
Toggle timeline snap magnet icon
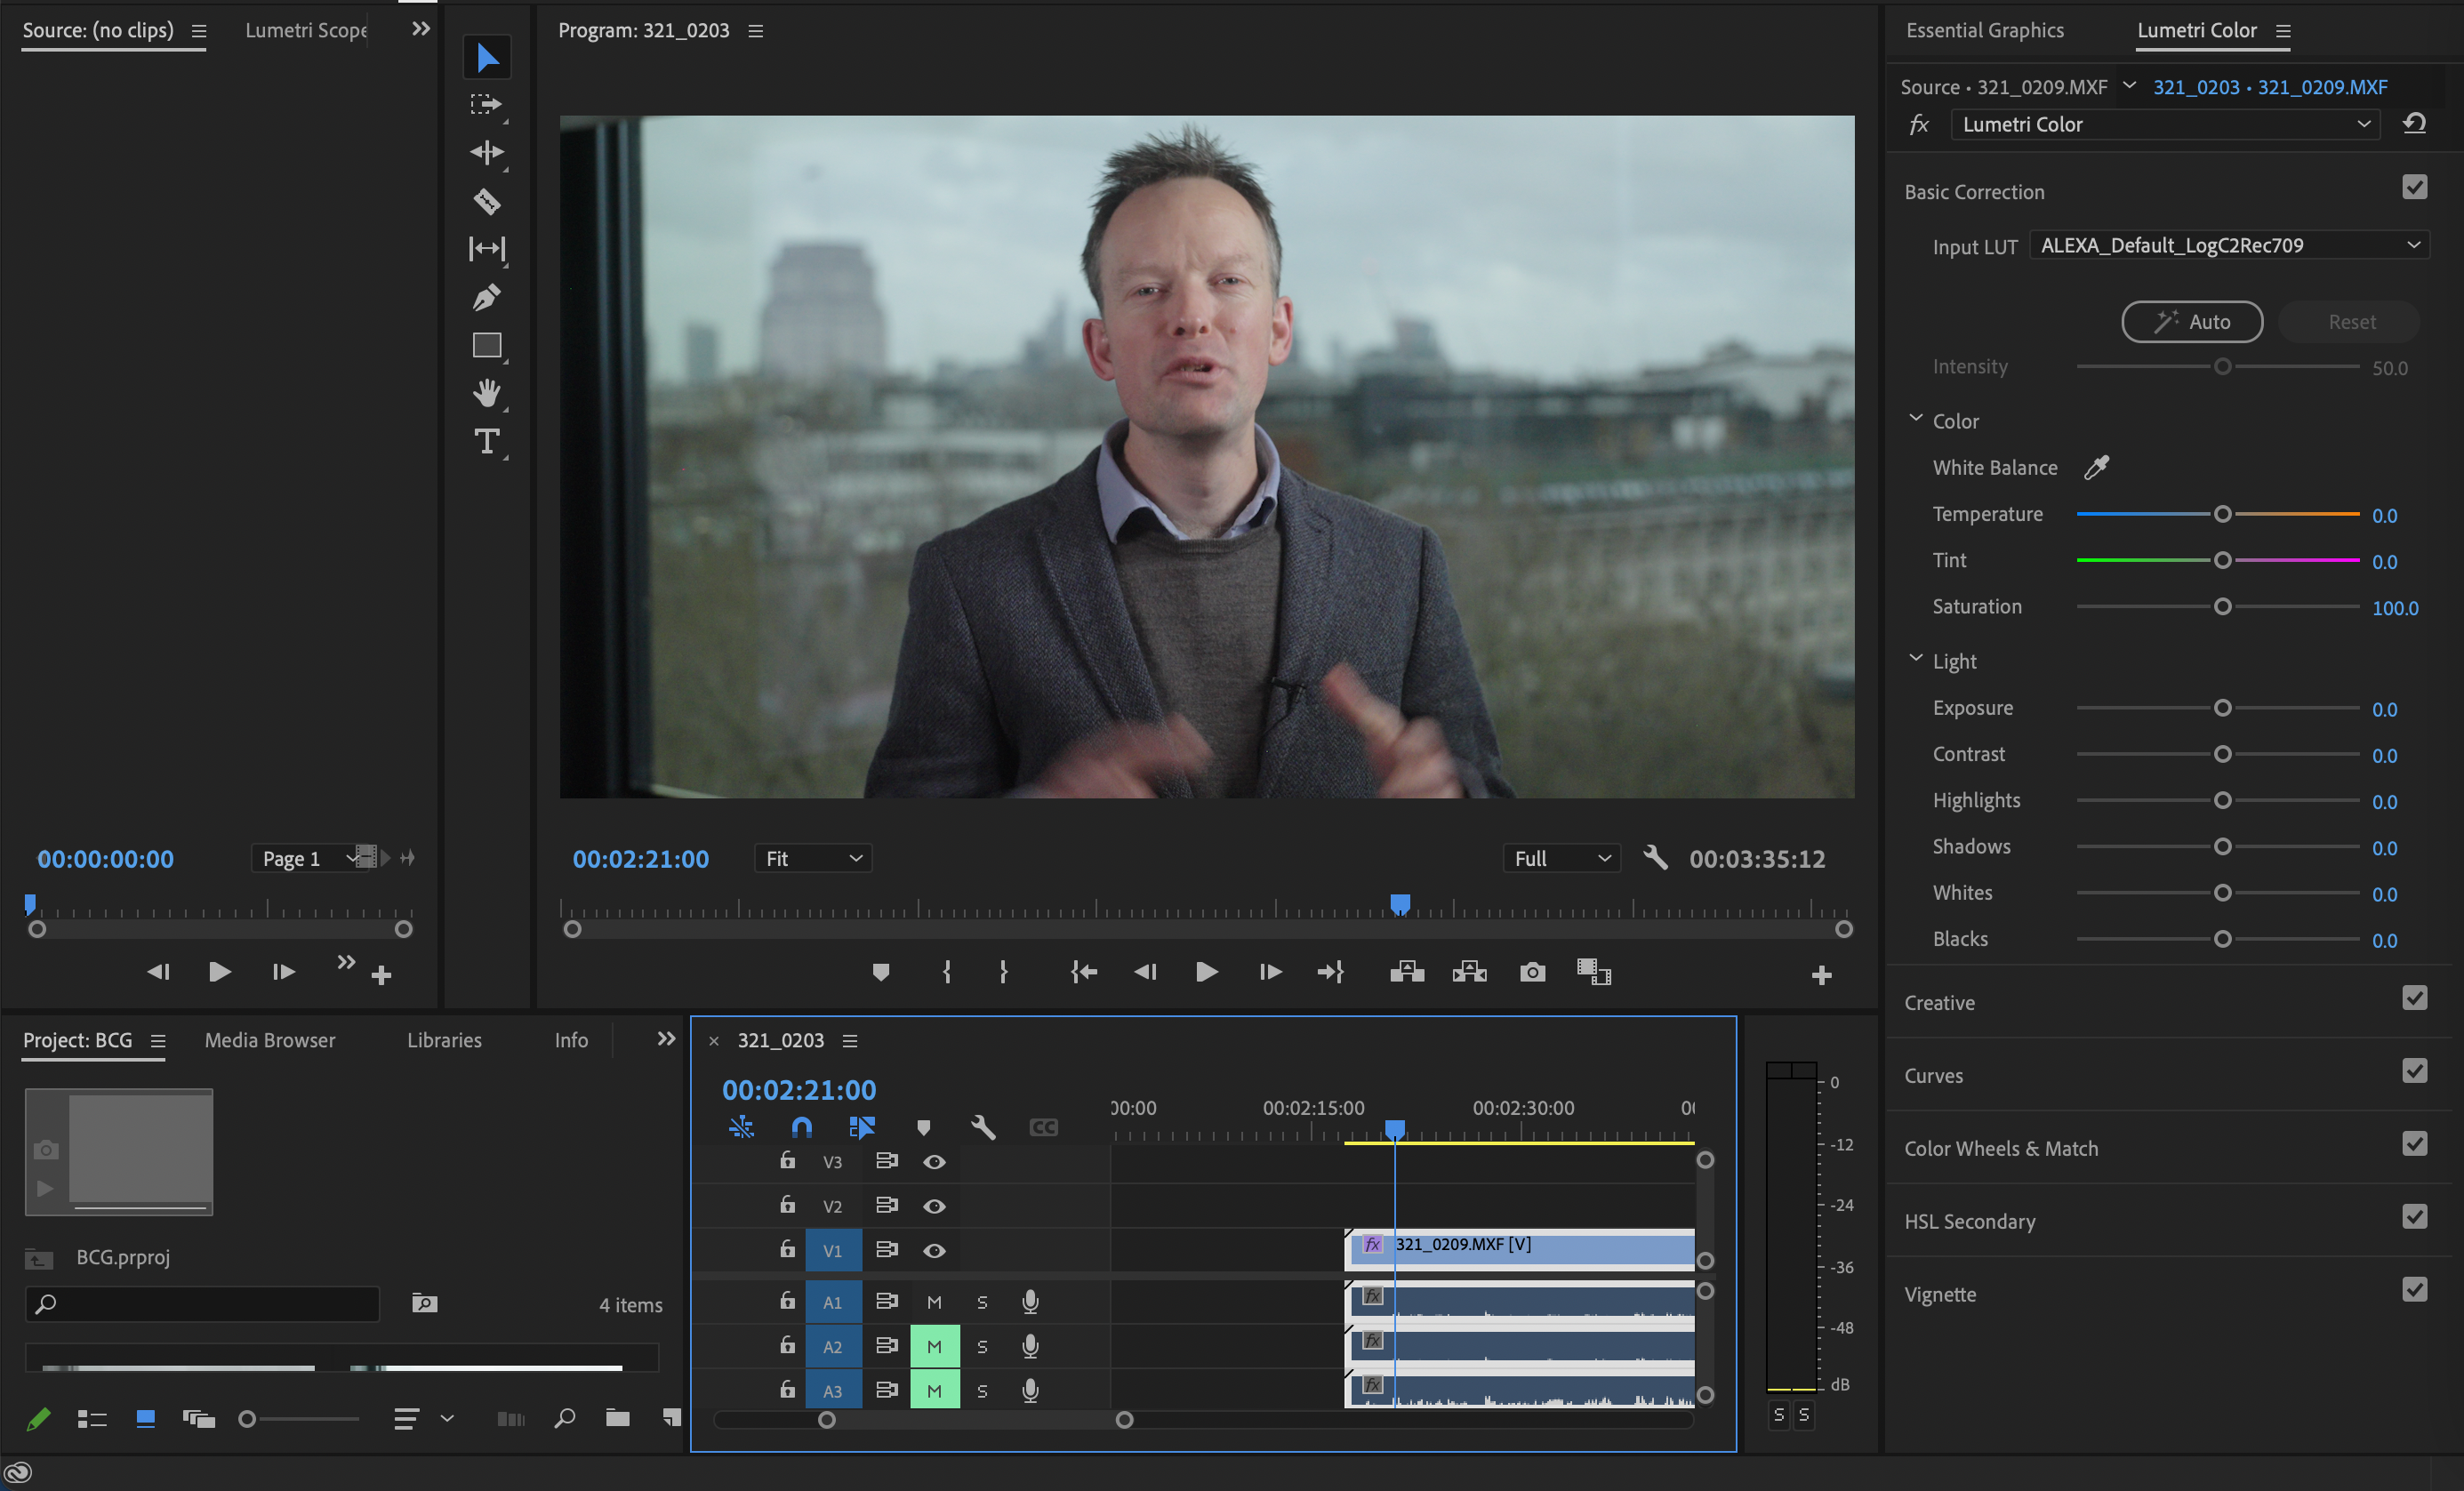[801, 1128]
